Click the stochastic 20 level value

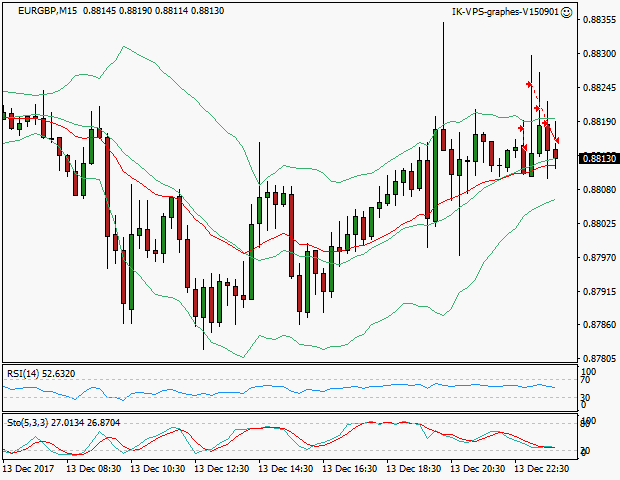(x=587, y=451)
